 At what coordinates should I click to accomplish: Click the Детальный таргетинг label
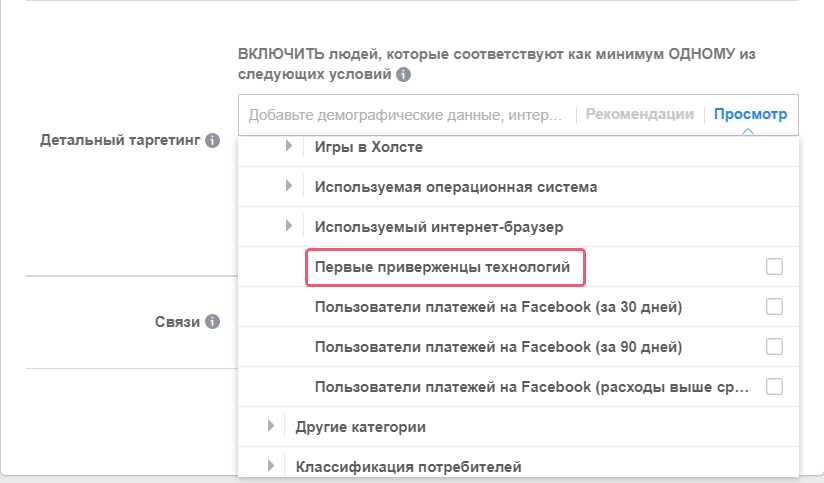(120, 140)
